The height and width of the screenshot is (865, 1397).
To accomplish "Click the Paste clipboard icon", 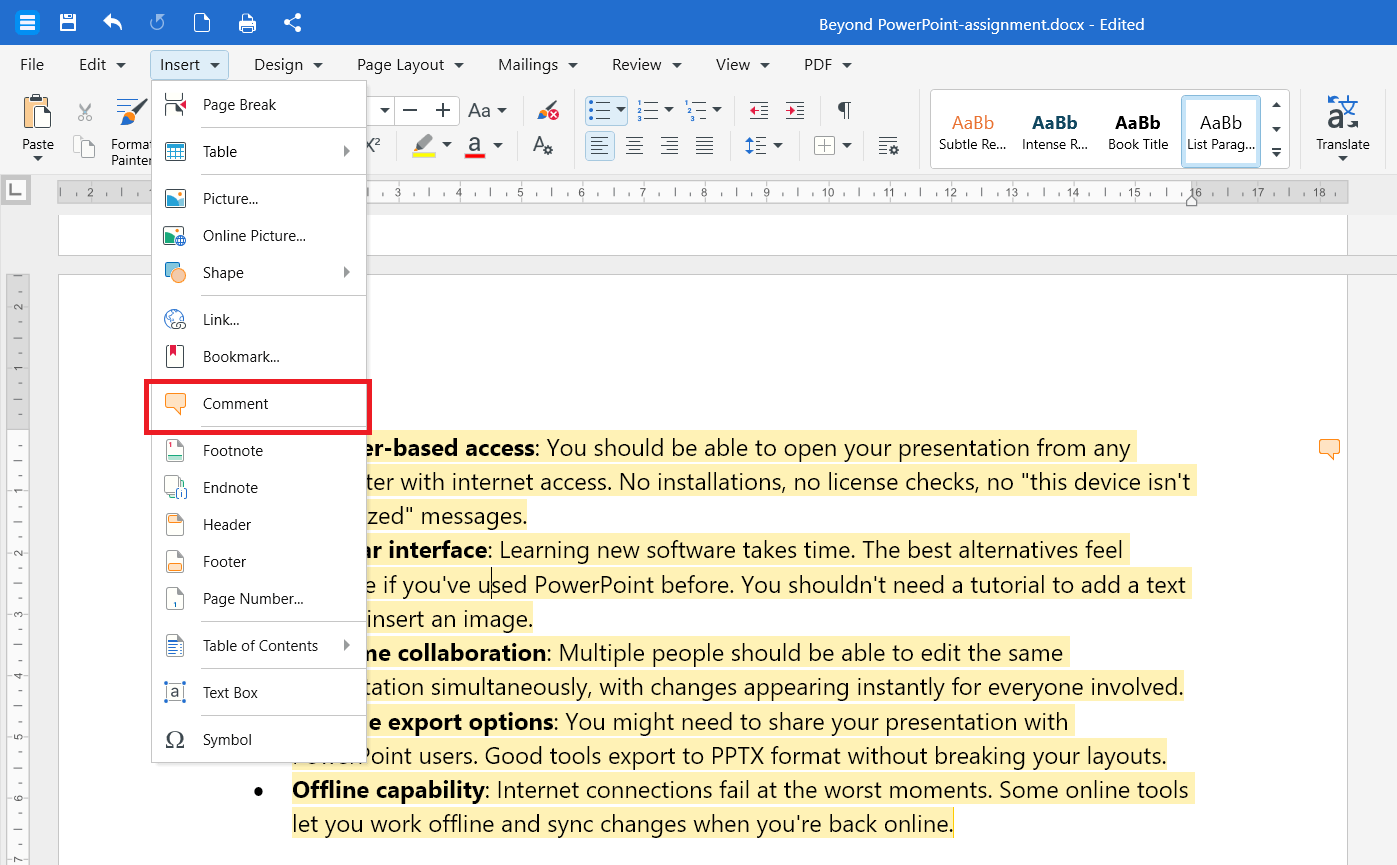I will [x=38, y=112].
